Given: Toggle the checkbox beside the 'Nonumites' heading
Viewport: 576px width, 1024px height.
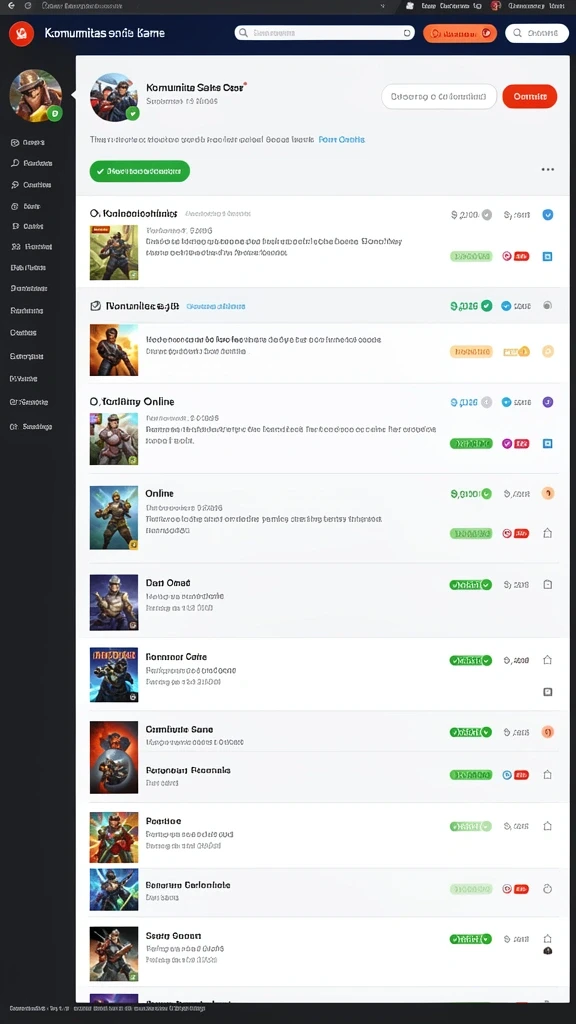Looking at the screenshot, I should [x=95, y=305].
